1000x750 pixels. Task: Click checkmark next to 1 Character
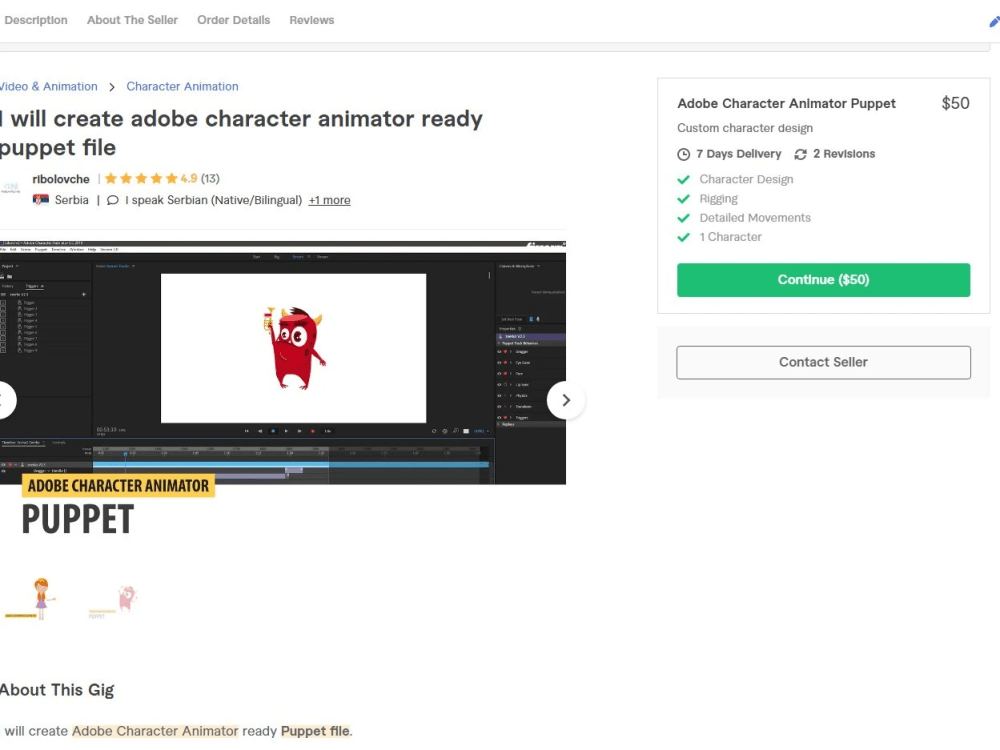684,237
